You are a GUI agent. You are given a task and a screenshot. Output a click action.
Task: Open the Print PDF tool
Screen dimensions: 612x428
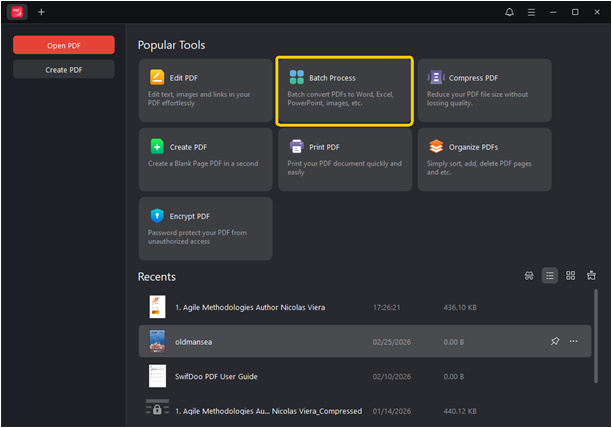click(x=344, y=158)
